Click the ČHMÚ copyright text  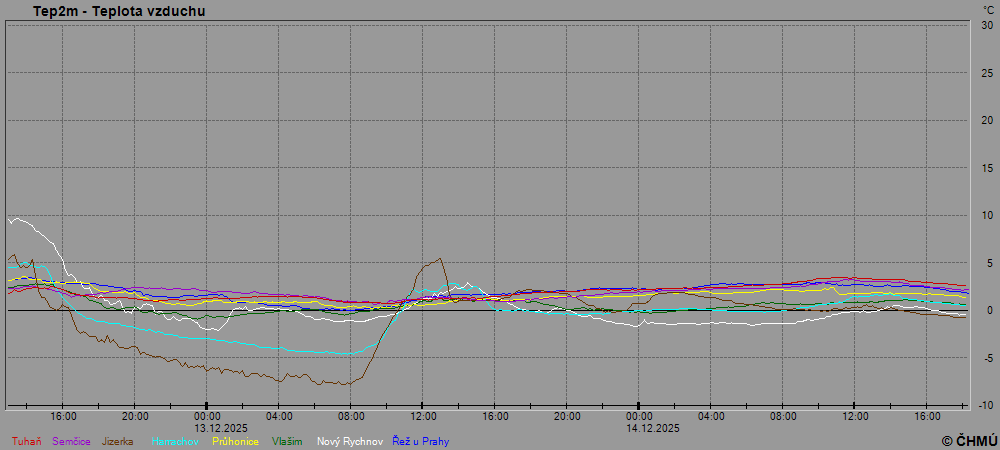click(x=969, y=441)
